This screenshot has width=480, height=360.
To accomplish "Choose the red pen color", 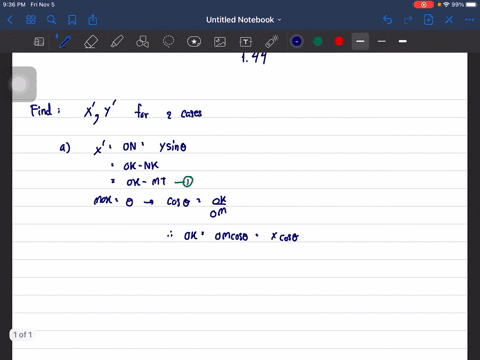I will (339, 41).
